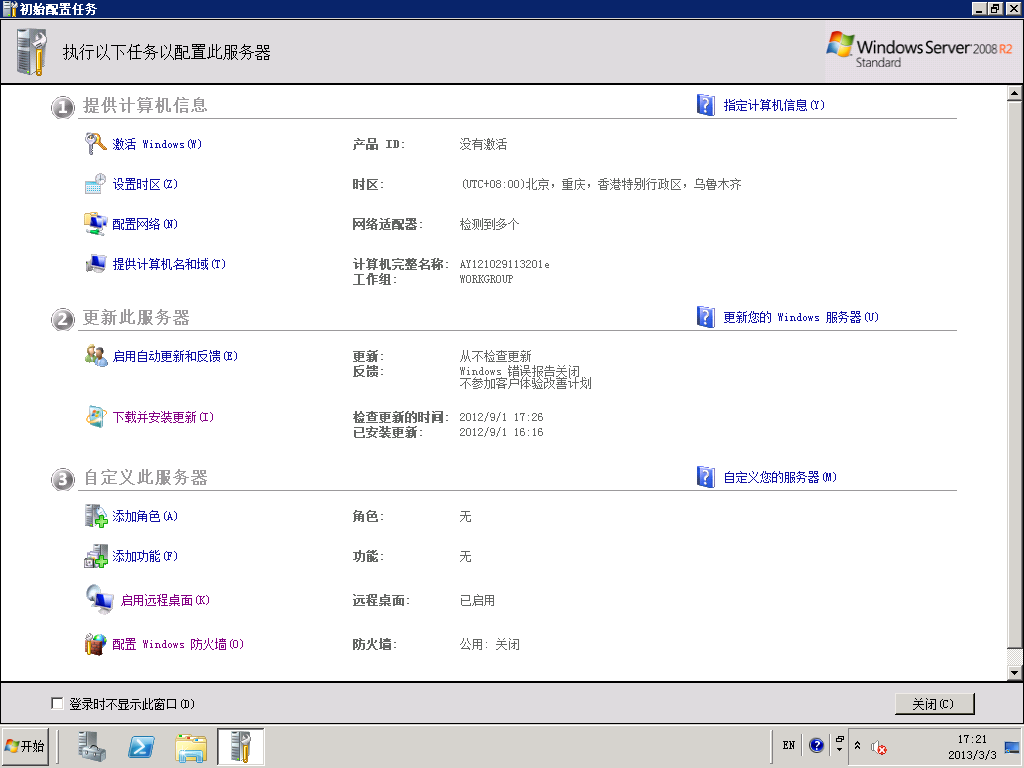
Task: Expand hidden tray icons arrow
Action: point(857,745)
